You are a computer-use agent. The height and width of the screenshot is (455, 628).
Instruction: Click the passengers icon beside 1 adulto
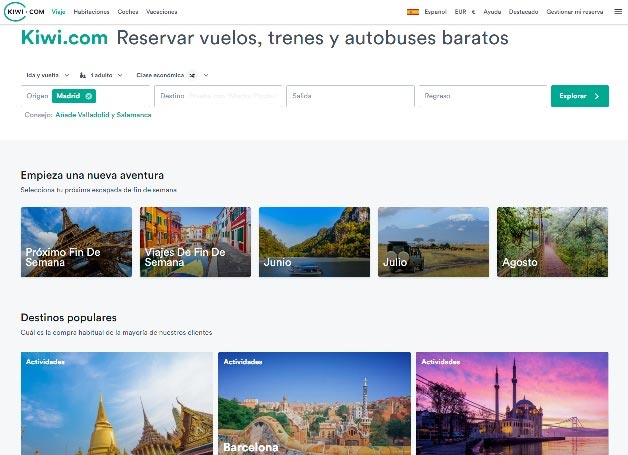tap(83, 75)
